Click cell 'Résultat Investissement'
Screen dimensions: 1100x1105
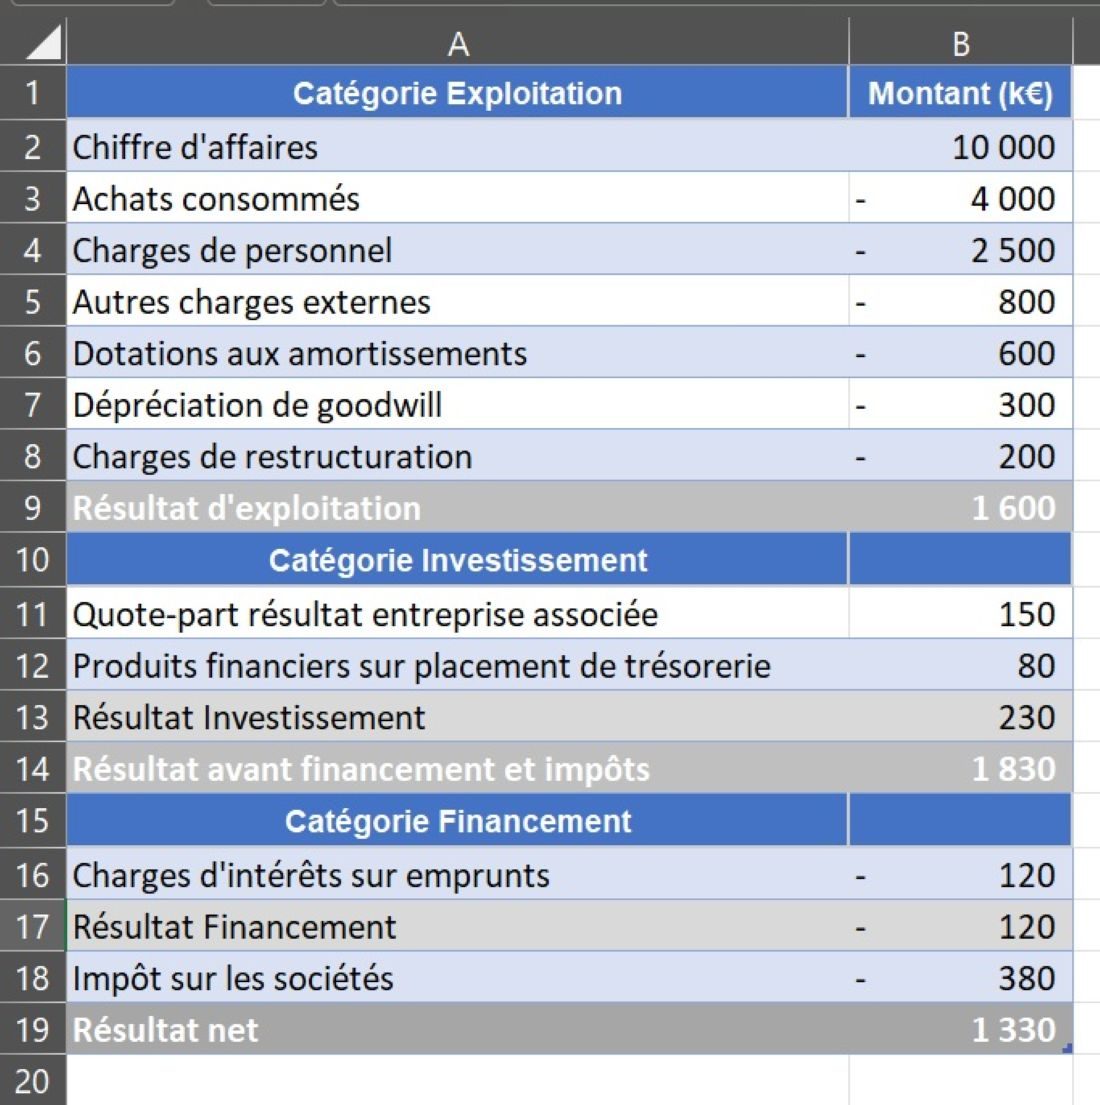[457, 717]
